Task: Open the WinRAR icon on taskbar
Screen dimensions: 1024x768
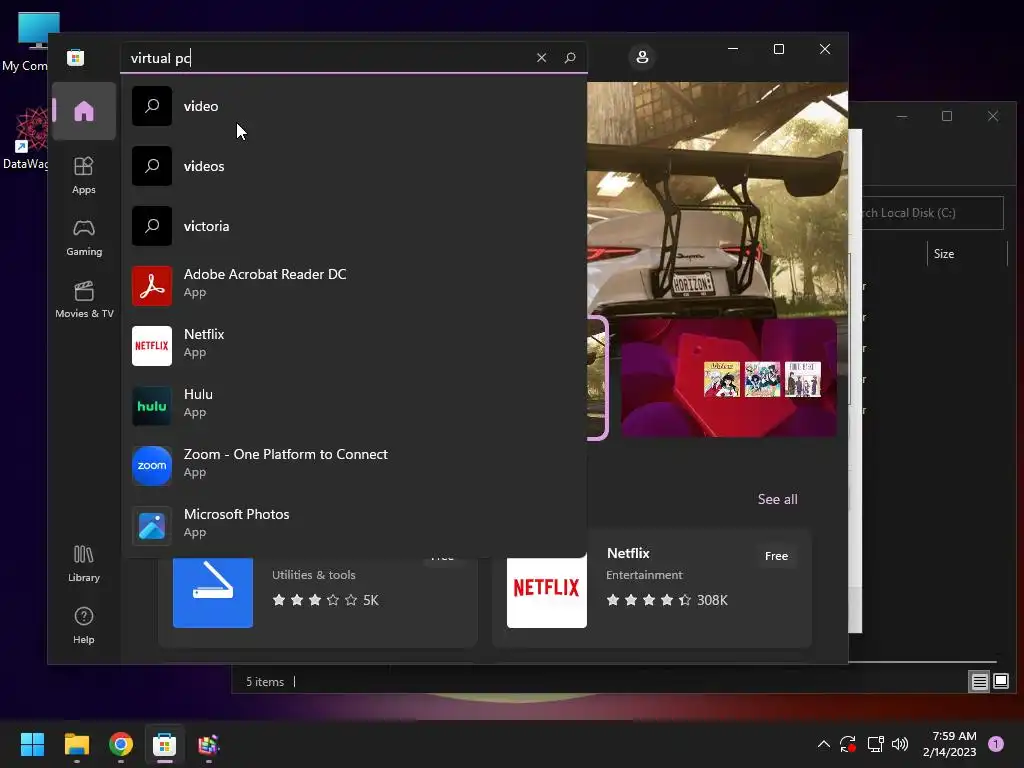Action: [x=208, y=744]
